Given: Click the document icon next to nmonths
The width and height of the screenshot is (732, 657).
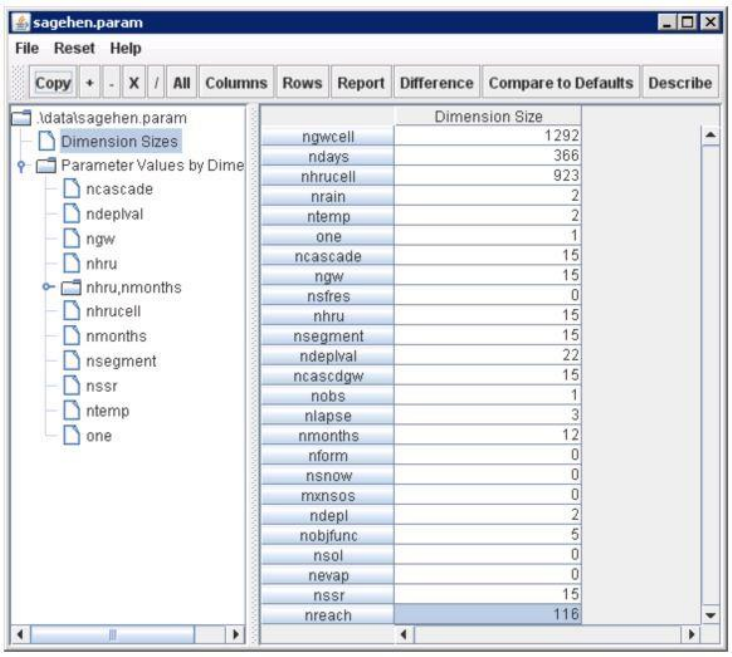Looking at the screenshot, I should [71, 336].
